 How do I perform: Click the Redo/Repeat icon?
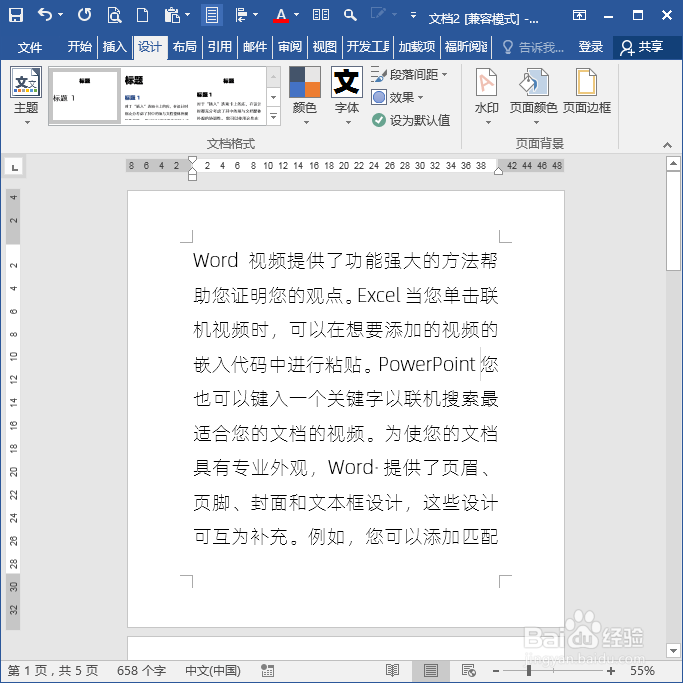[85, 15]
